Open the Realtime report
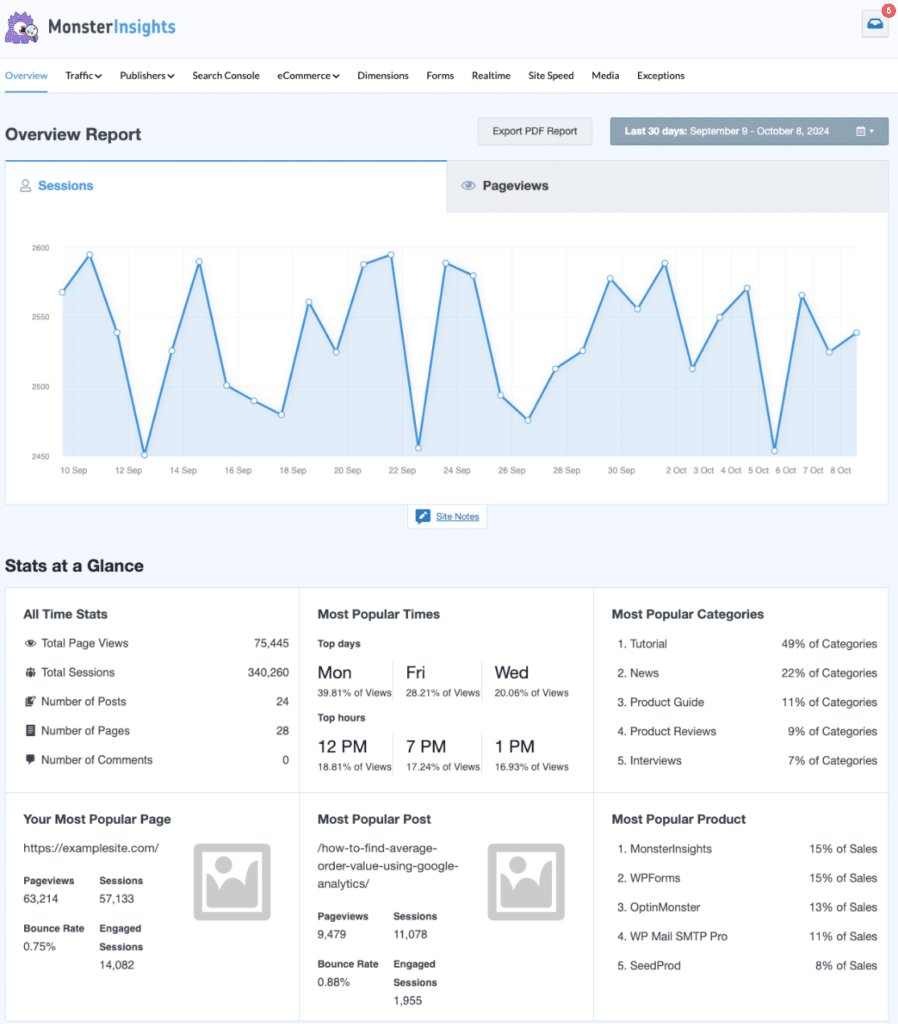 491,75
